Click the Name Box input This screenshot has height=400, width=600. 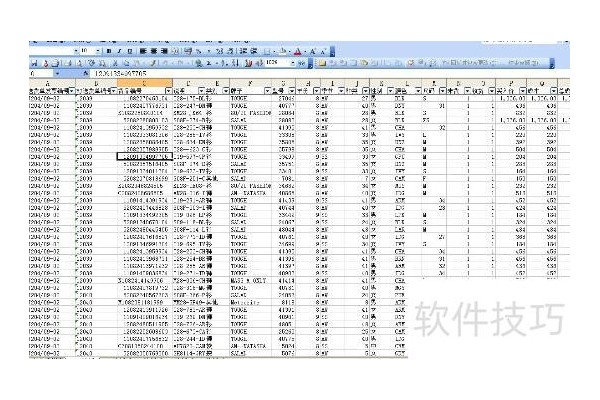[x=41, y=73]
